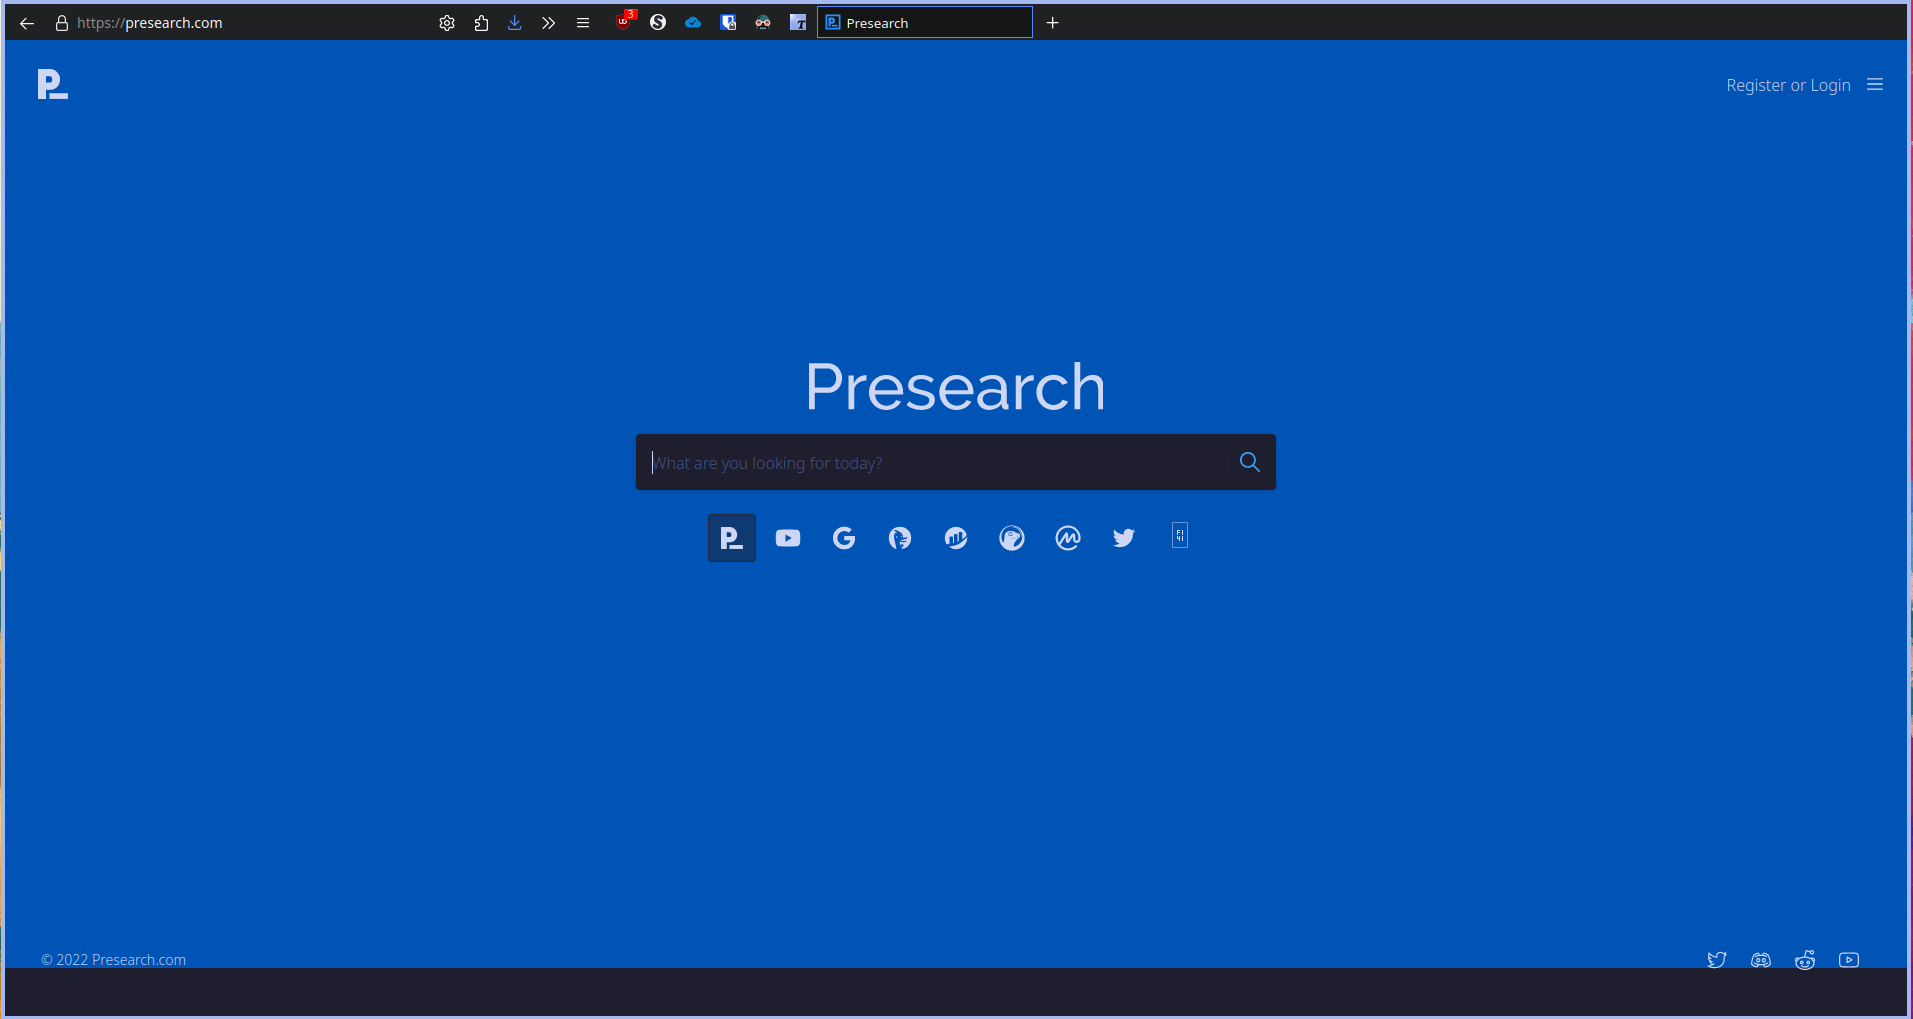Open the Twitter link in footer
The height and width of the screenshot is (1019, 1913).
point(1717,960)
